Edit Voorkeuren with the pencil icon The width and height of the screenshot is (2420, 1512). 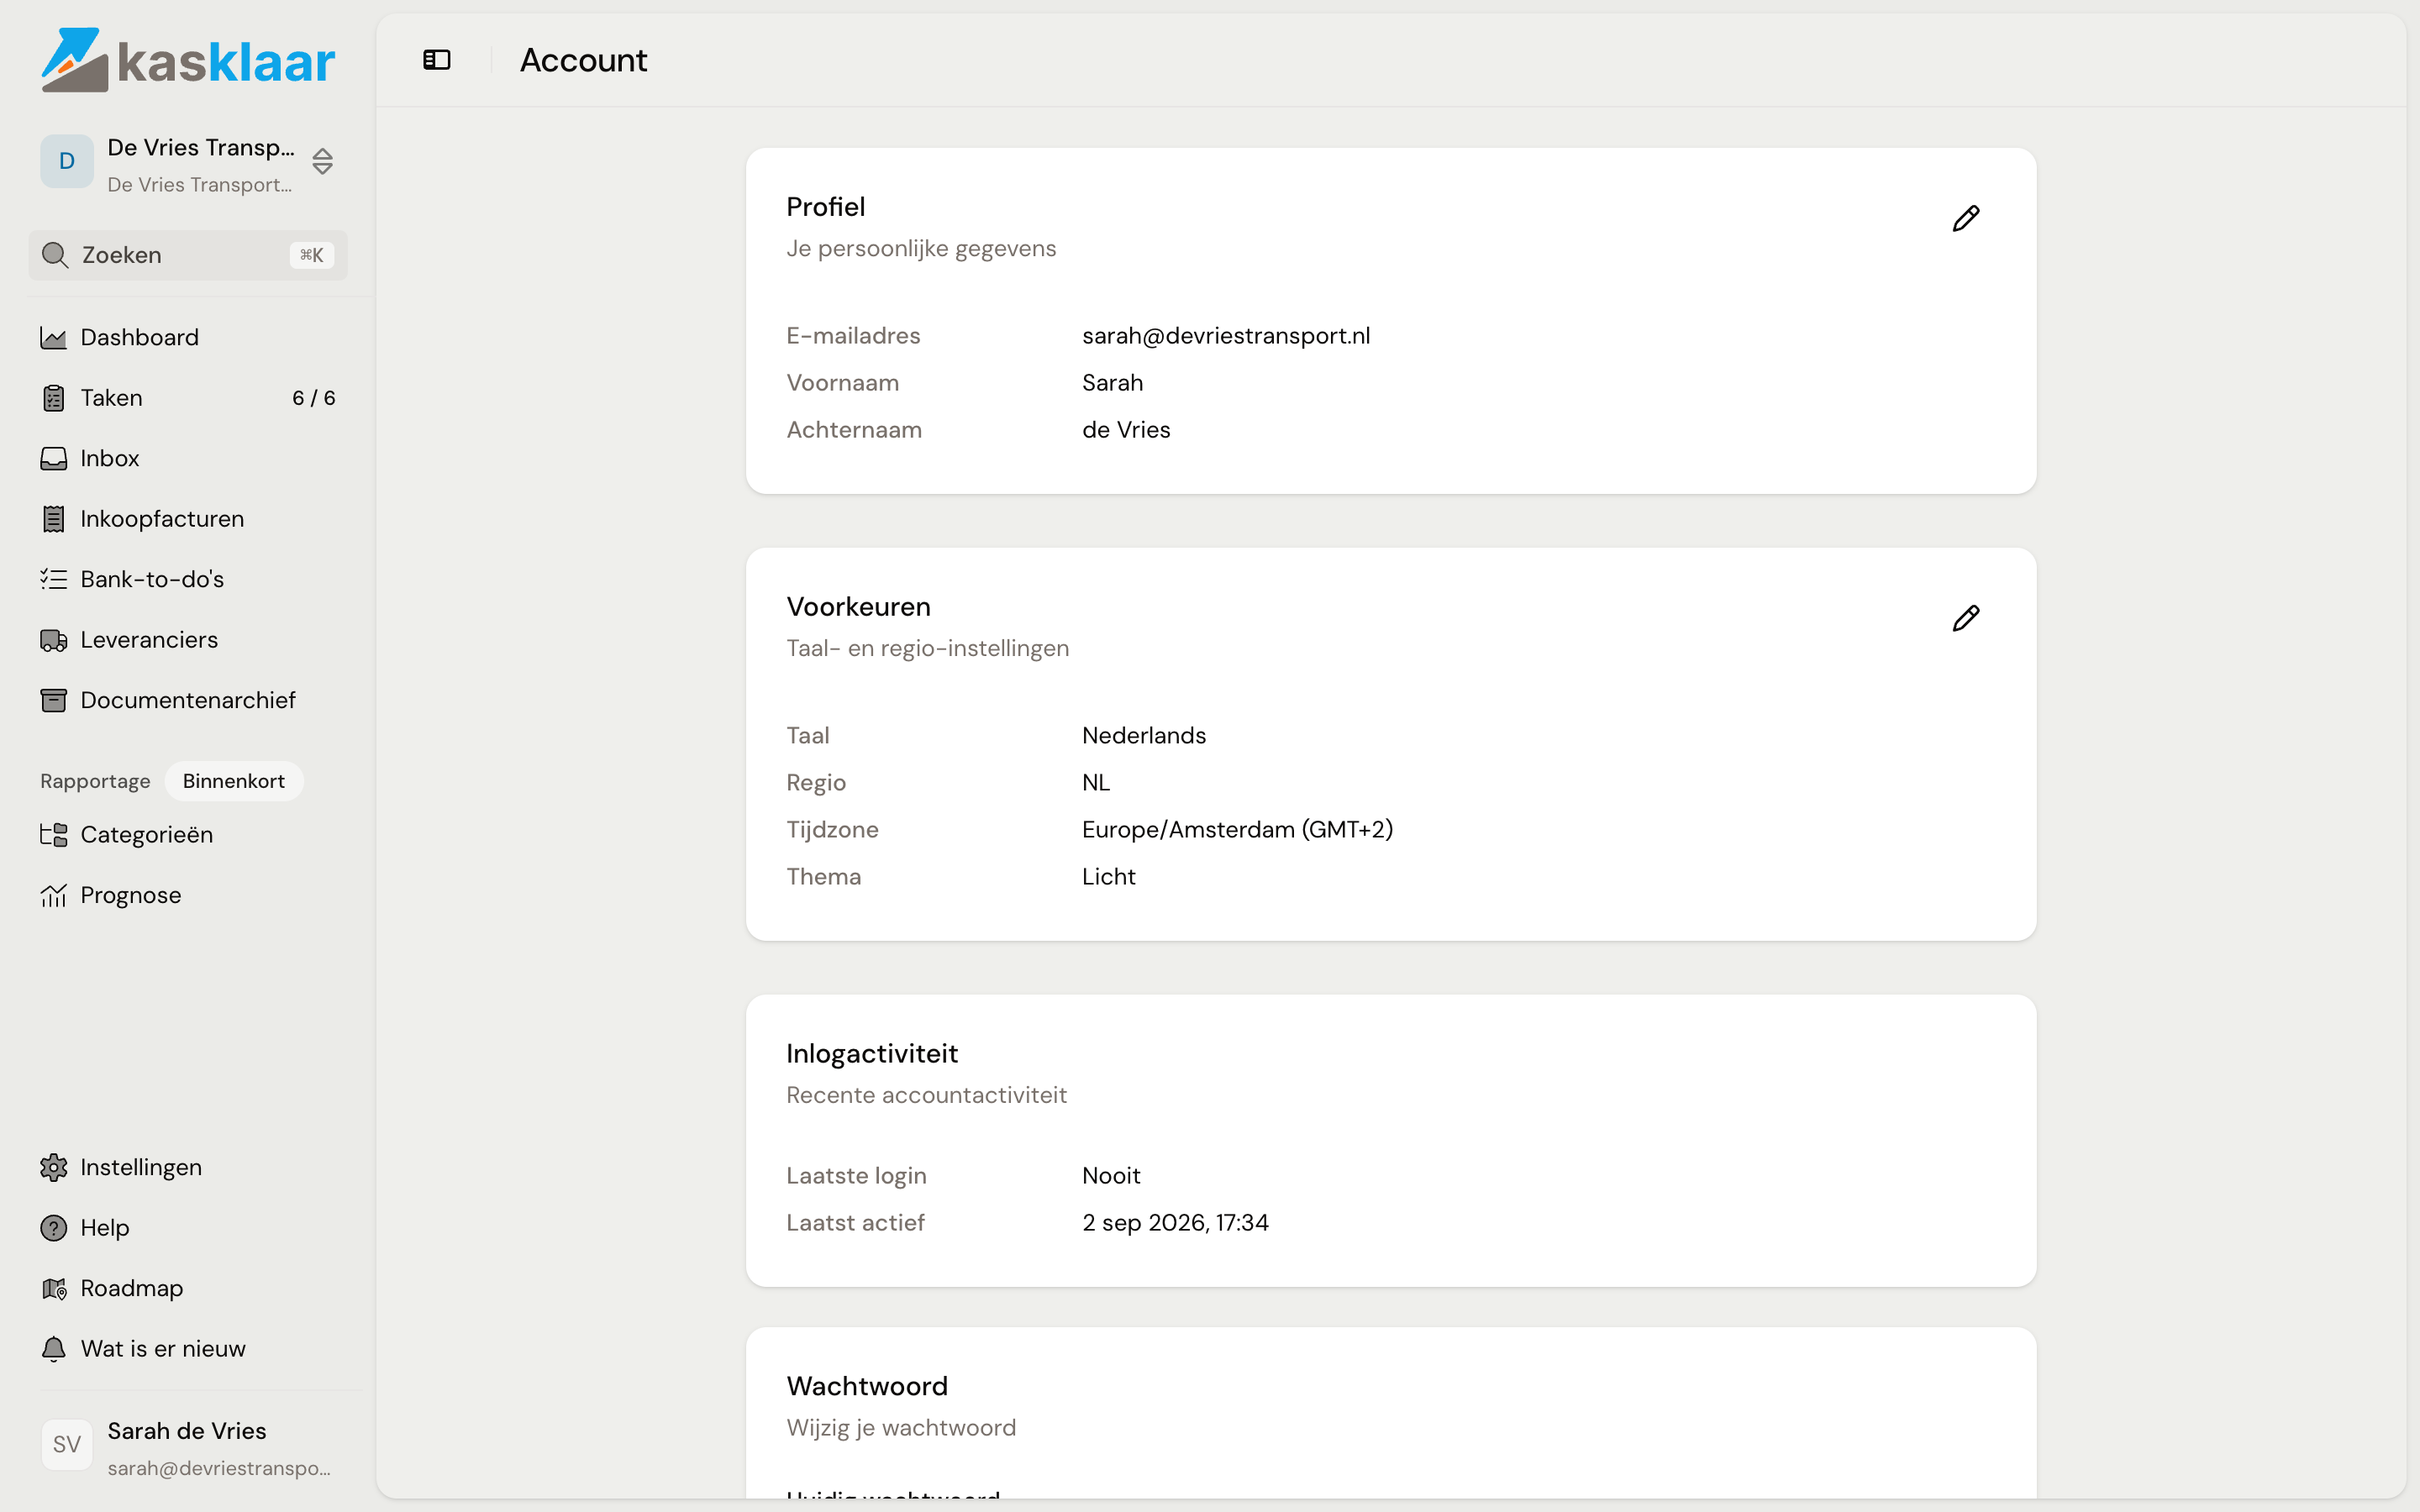(1965, 619)
